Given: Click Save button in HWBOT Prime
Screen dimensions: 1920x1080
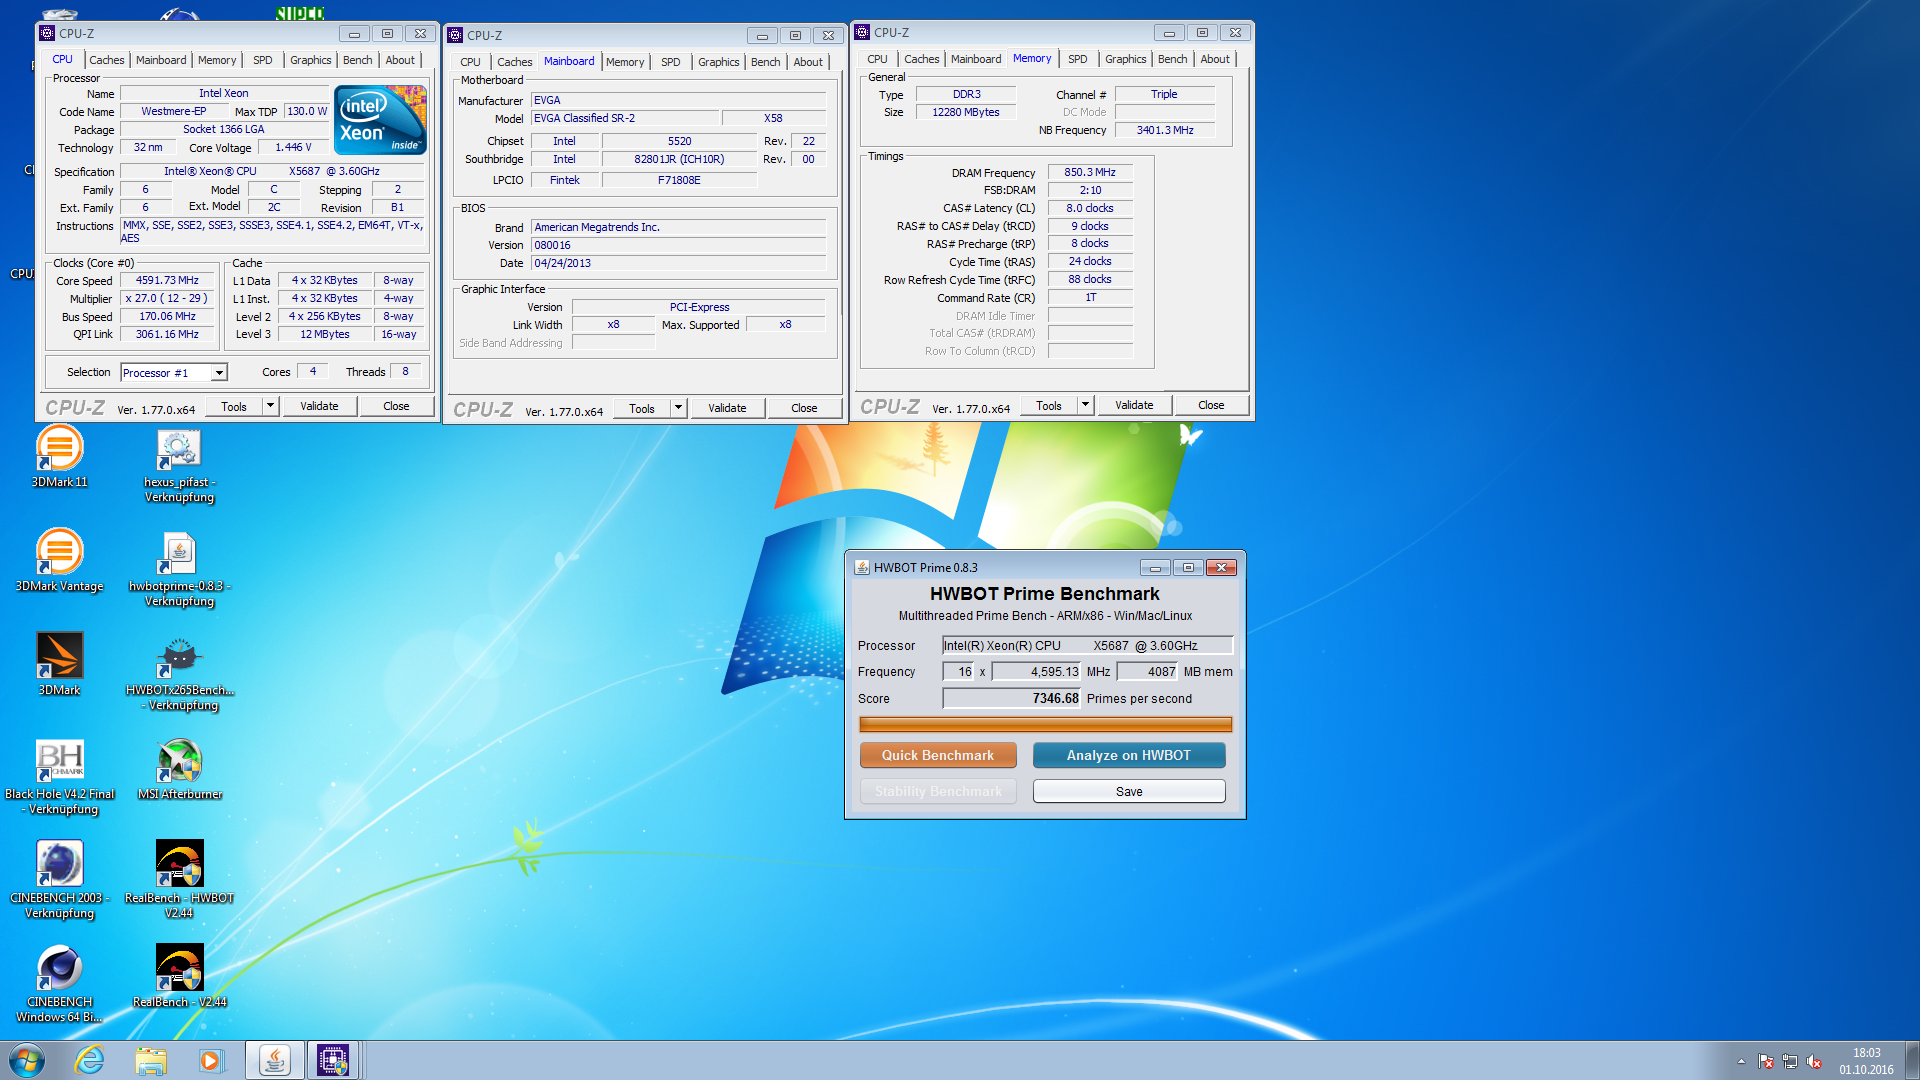Looking at the screenshot, I should click(1129, 791).
